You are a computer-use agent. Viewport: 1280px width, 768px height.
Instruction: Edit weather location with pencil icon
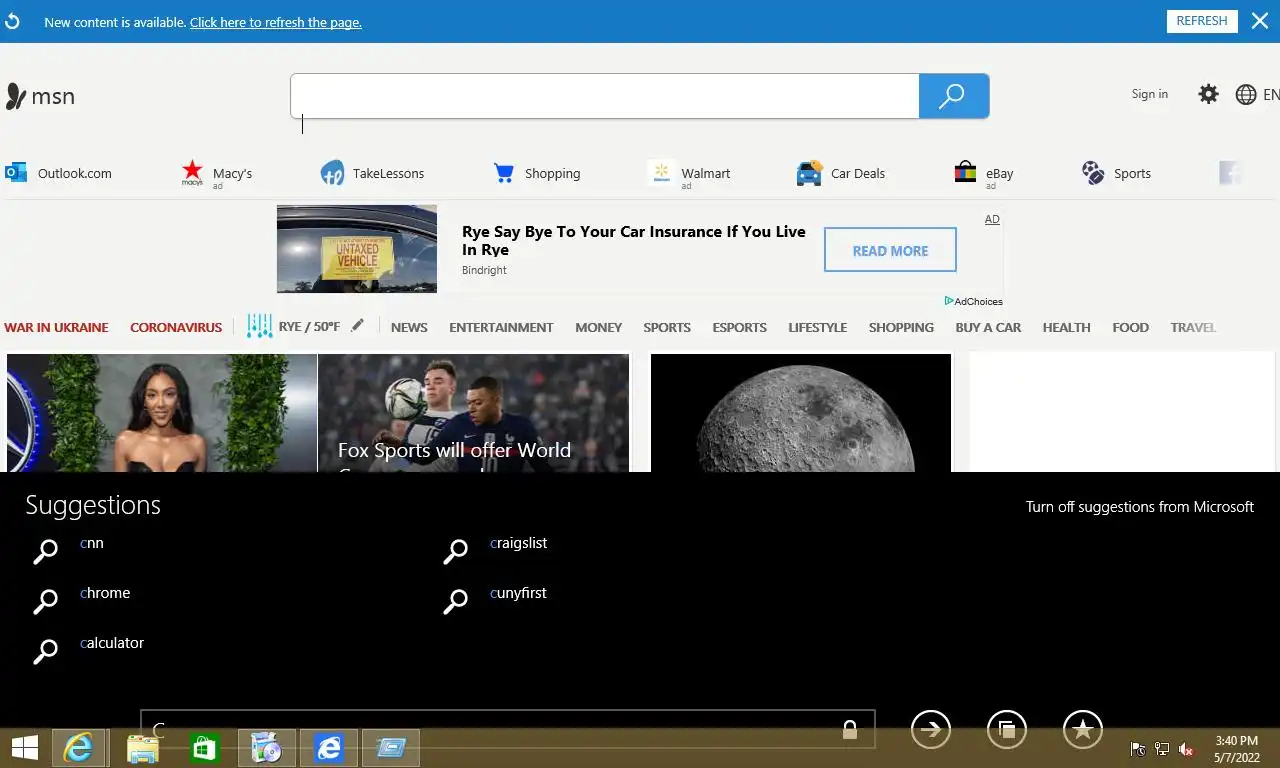[357, 325]
